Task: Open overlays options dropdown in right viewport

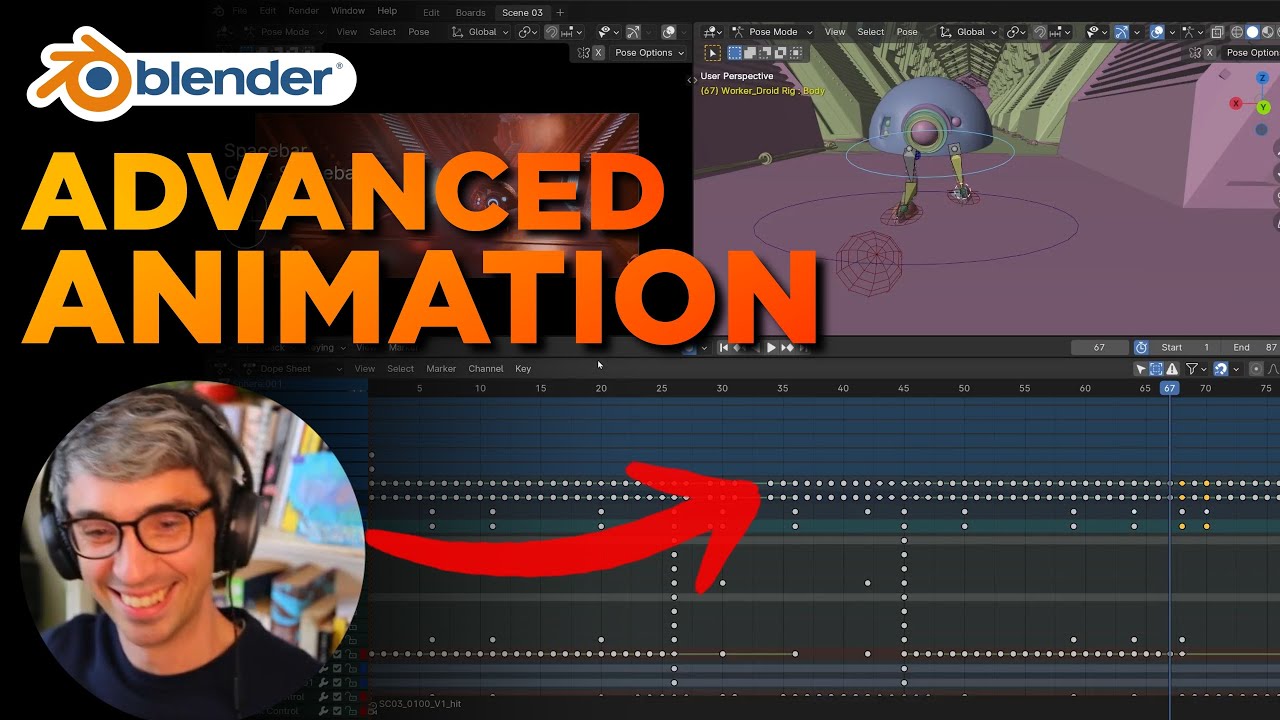Action: [1172, 32]
